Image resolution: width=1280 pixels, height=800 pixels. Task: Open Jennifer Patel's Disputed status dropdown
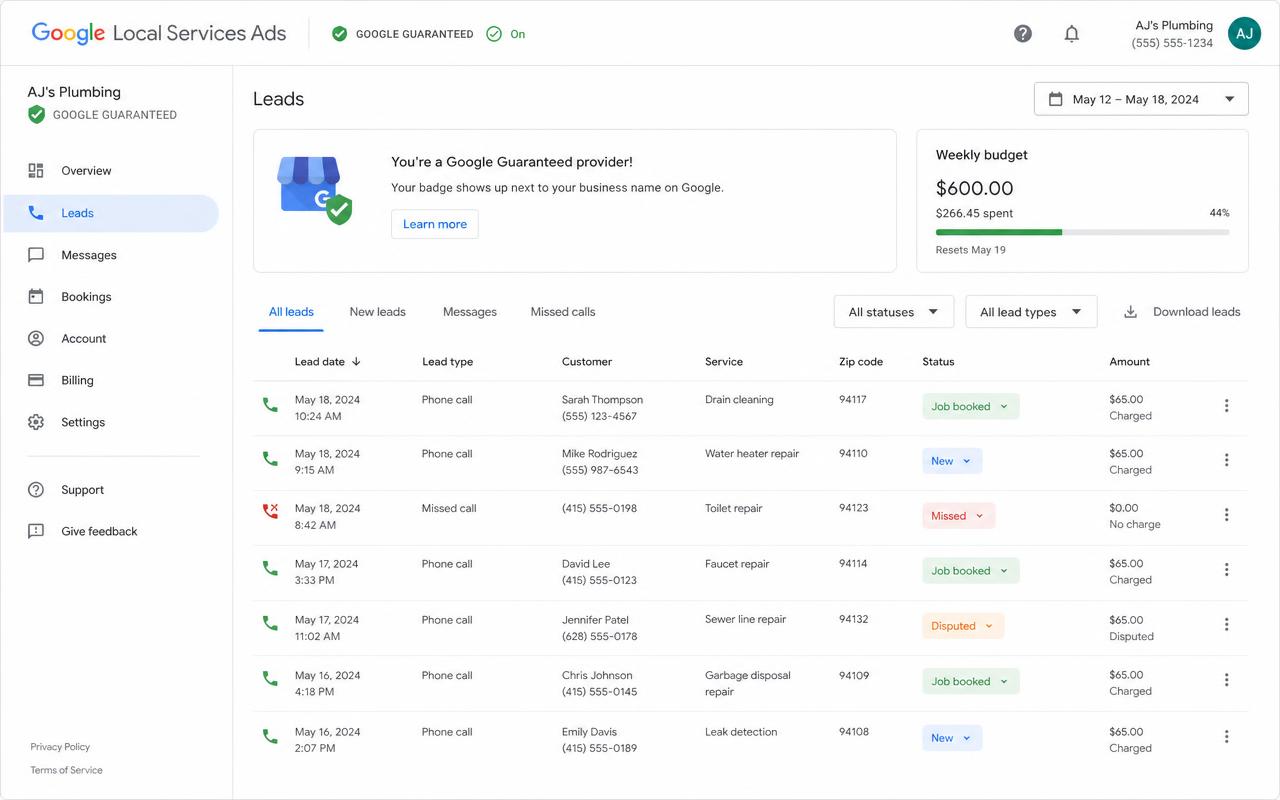[963, 626]
